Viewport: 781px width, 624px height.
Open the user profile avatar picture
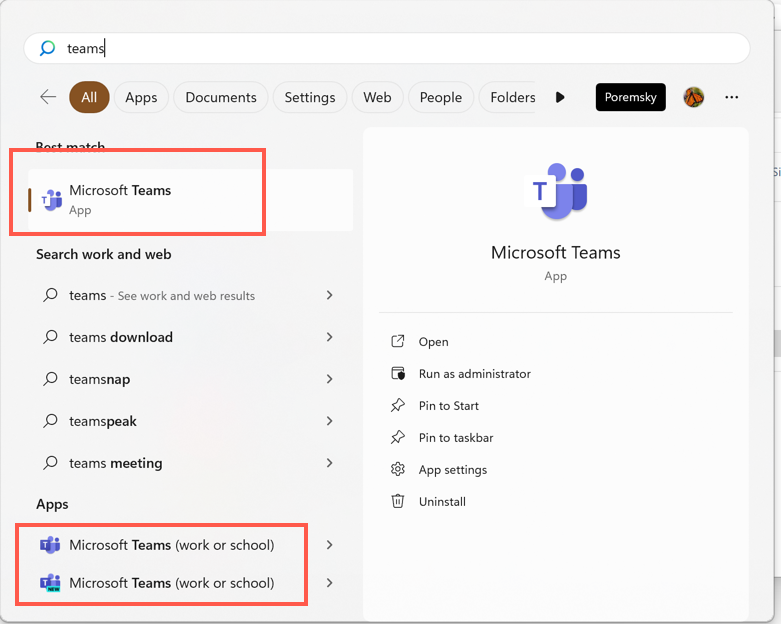point(693,97)
